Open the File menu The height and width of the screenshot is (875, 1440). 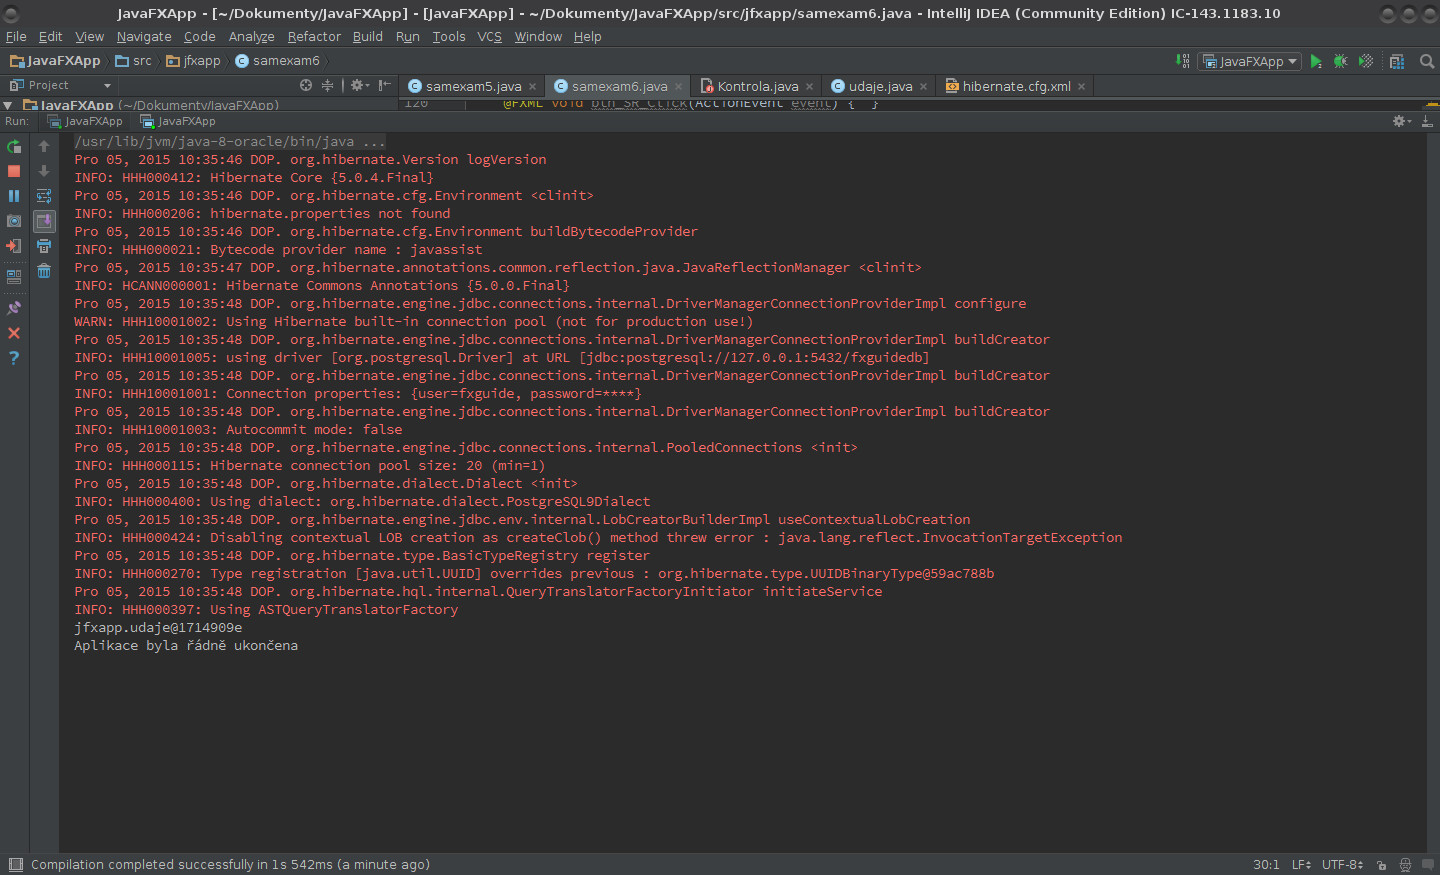pos(16,37)
